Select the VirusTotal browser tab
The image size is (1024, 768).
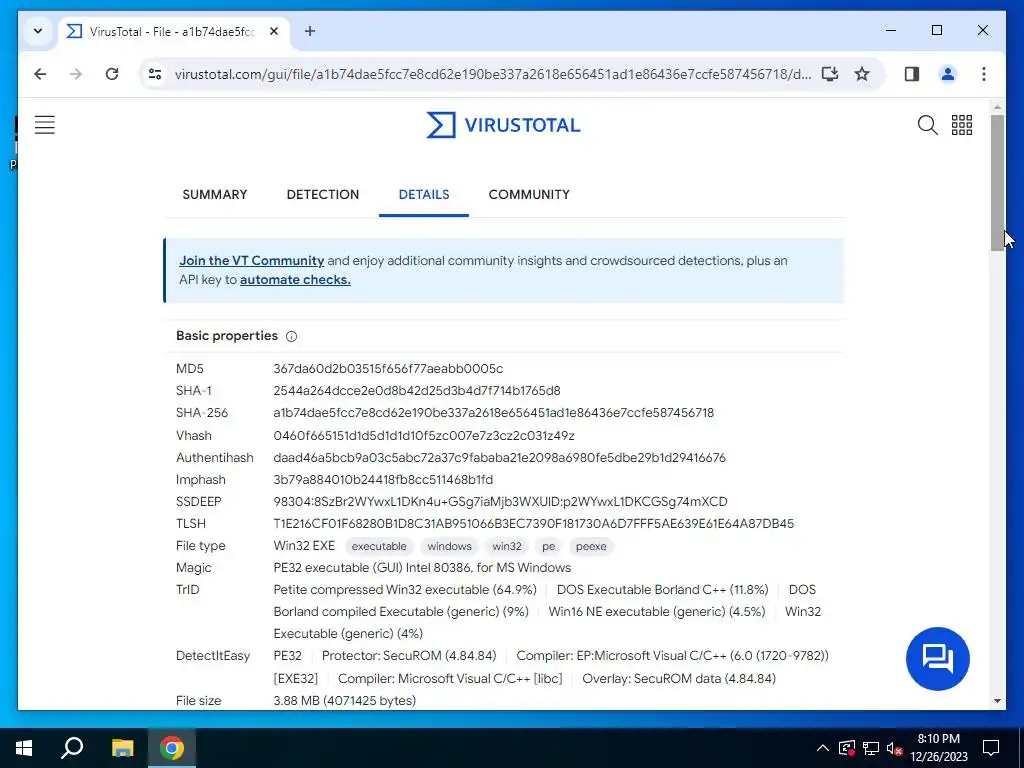point(173,31)
